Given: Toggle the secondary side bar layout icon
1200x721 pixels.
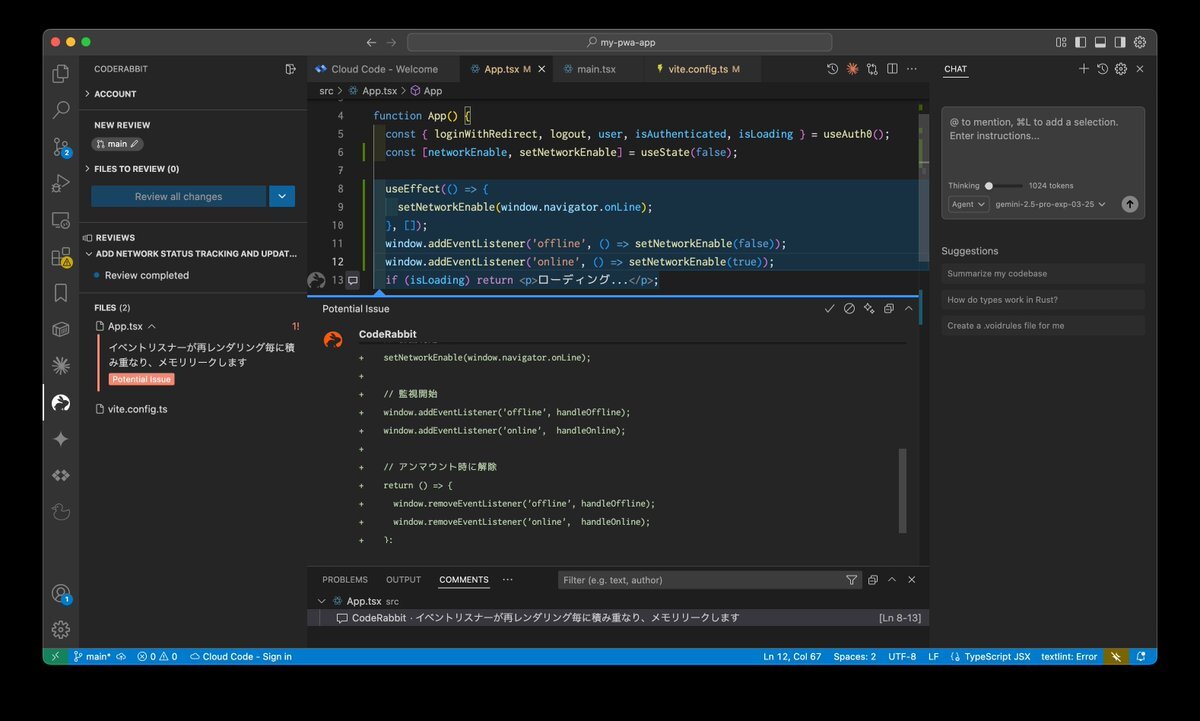Looking at the screenshot, I should [x=1120, y=43].
